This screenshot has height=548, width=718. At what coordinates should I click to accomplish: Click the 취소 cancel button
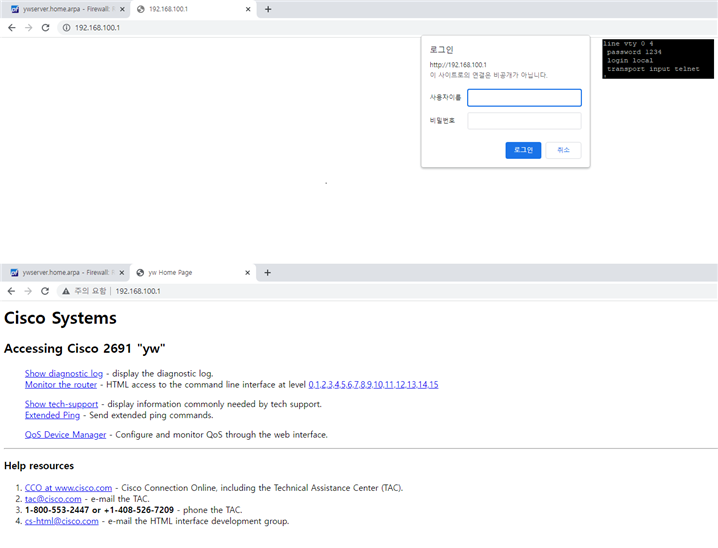click(563, 150)
